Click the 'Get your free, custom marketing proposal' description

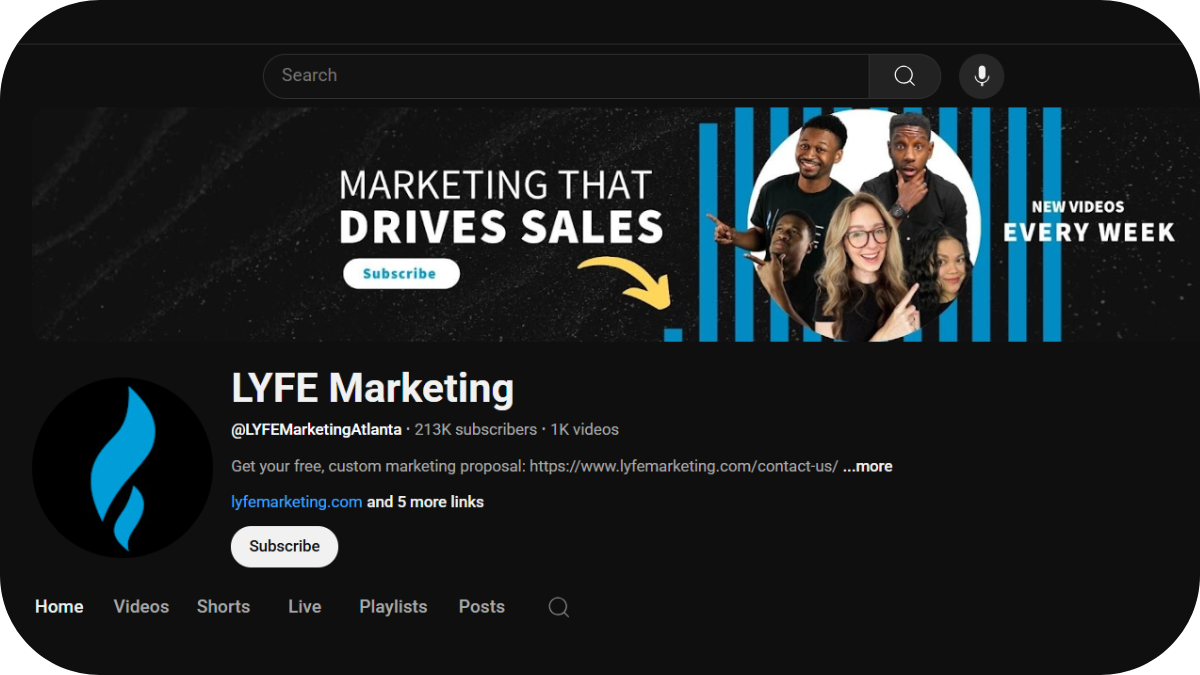point(534,466)
